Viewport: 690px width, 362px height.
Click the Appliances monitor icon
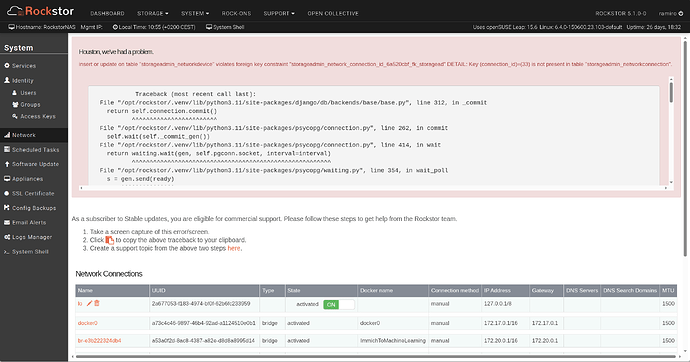click(x=7, y=179)
